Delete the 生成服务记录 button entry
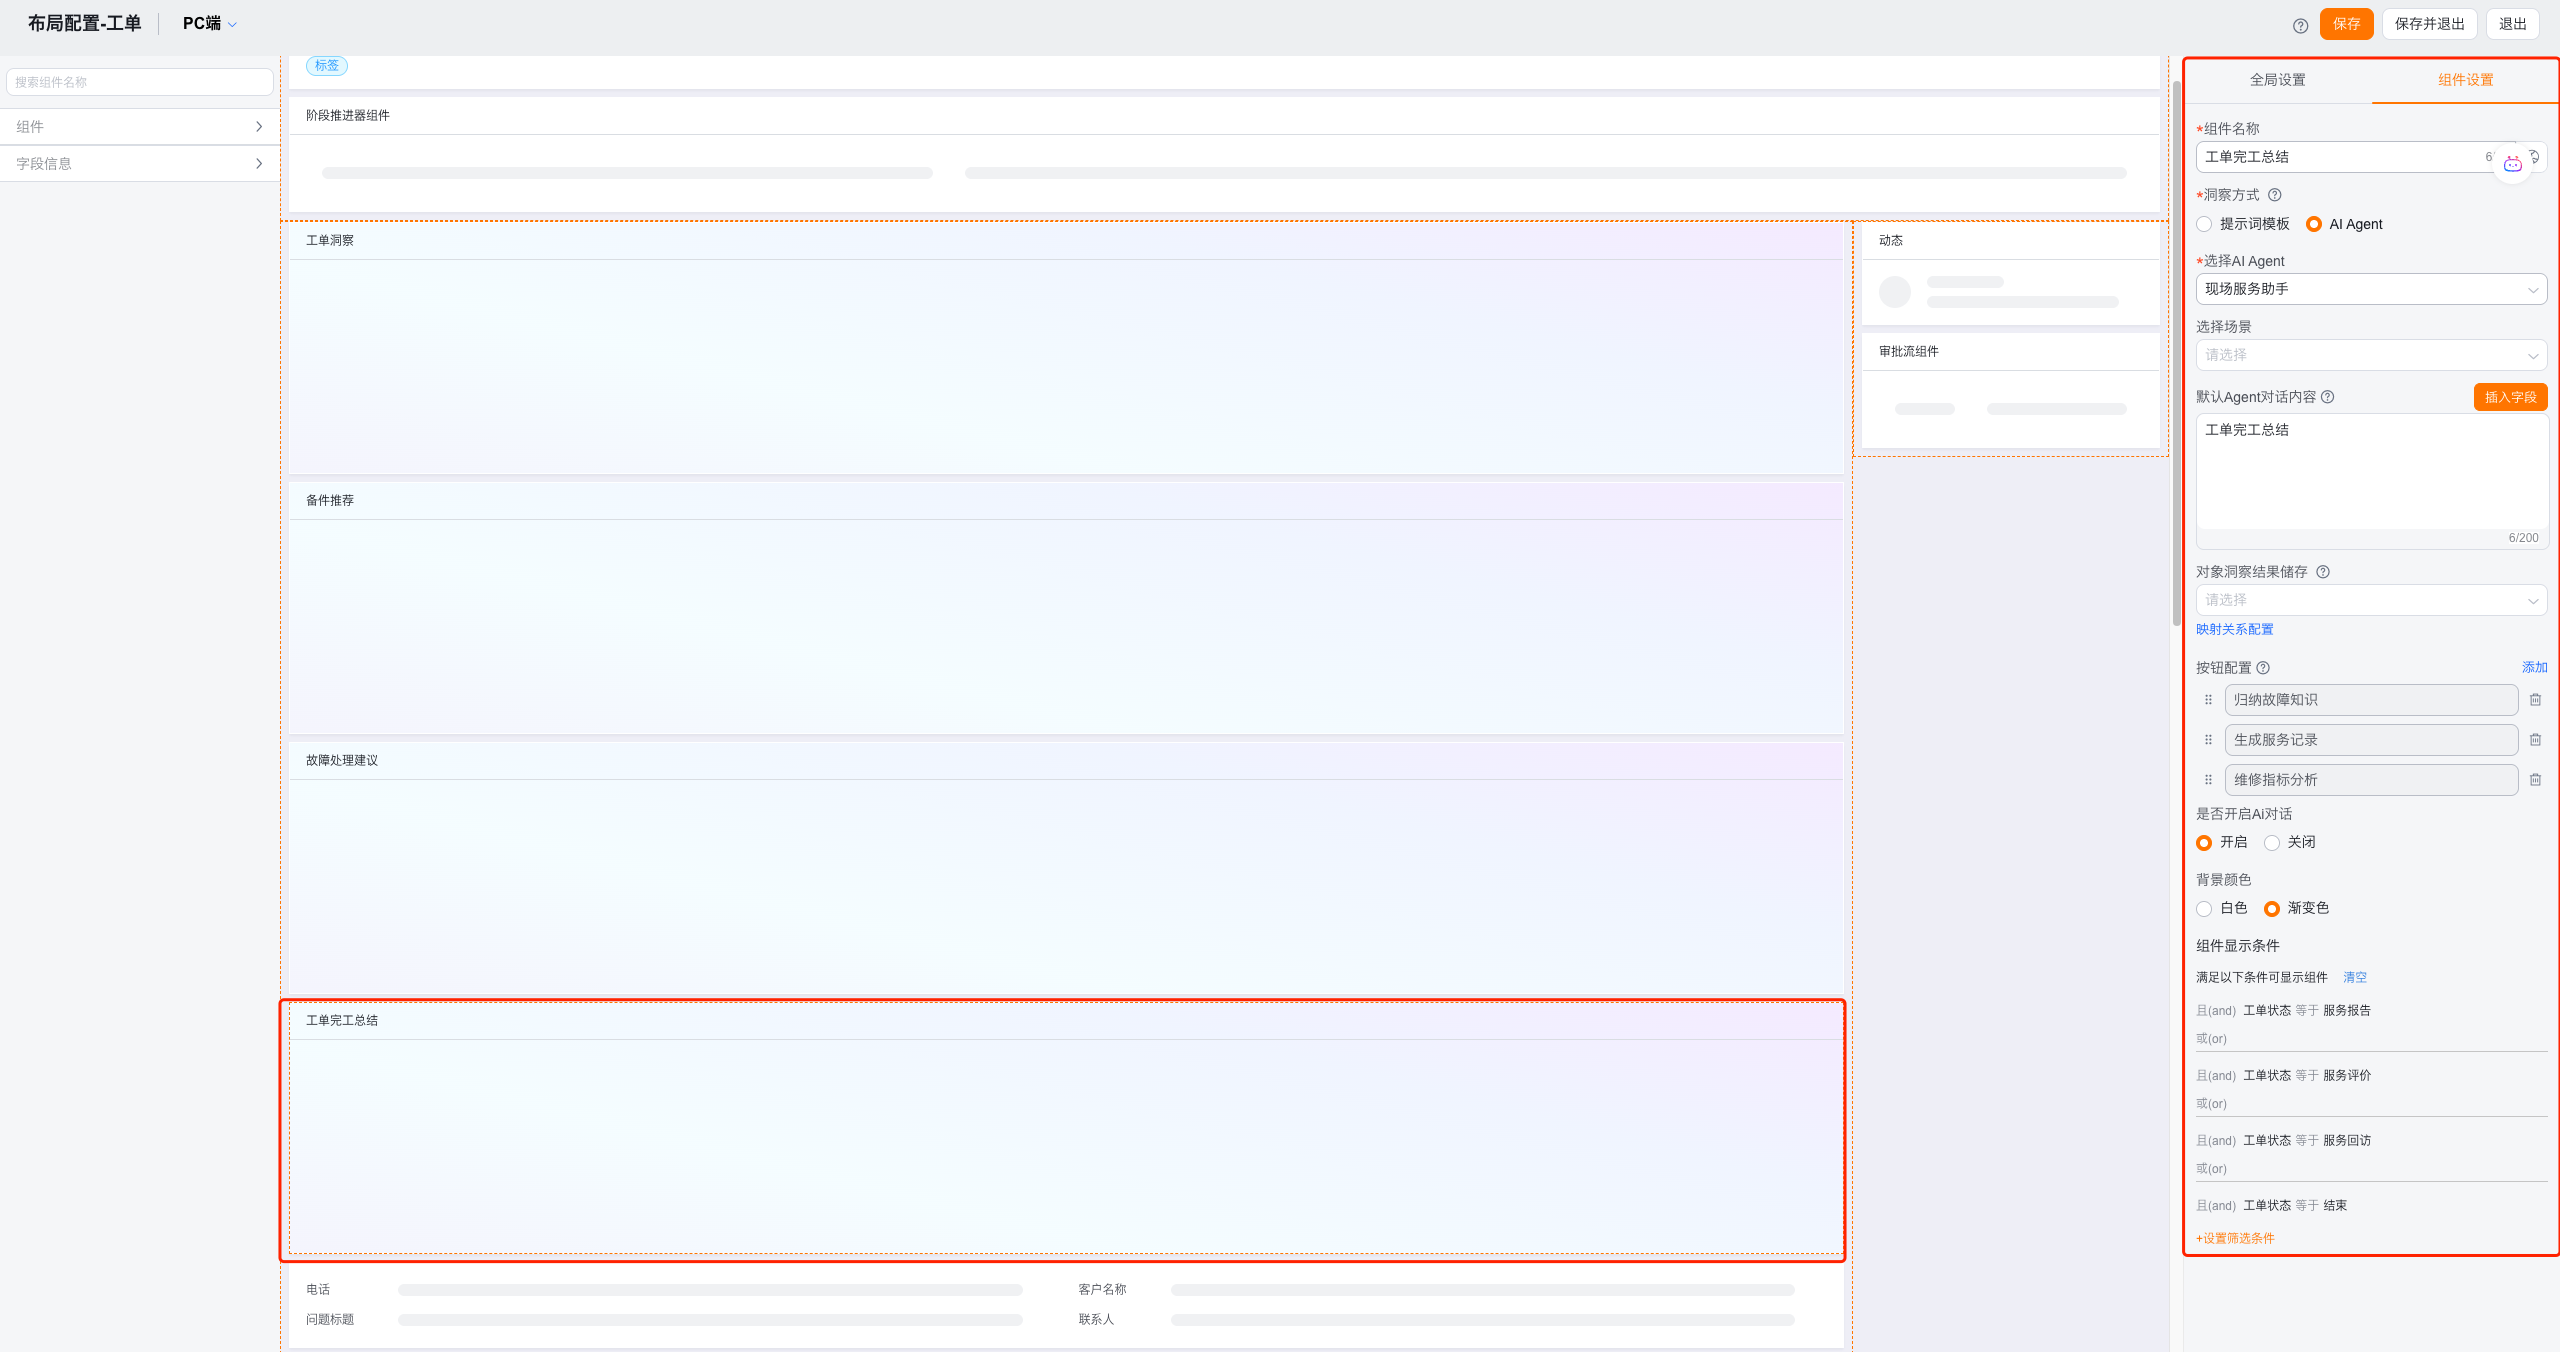Viewport: 2560px width, 1352px height. tap(2535, 740)
